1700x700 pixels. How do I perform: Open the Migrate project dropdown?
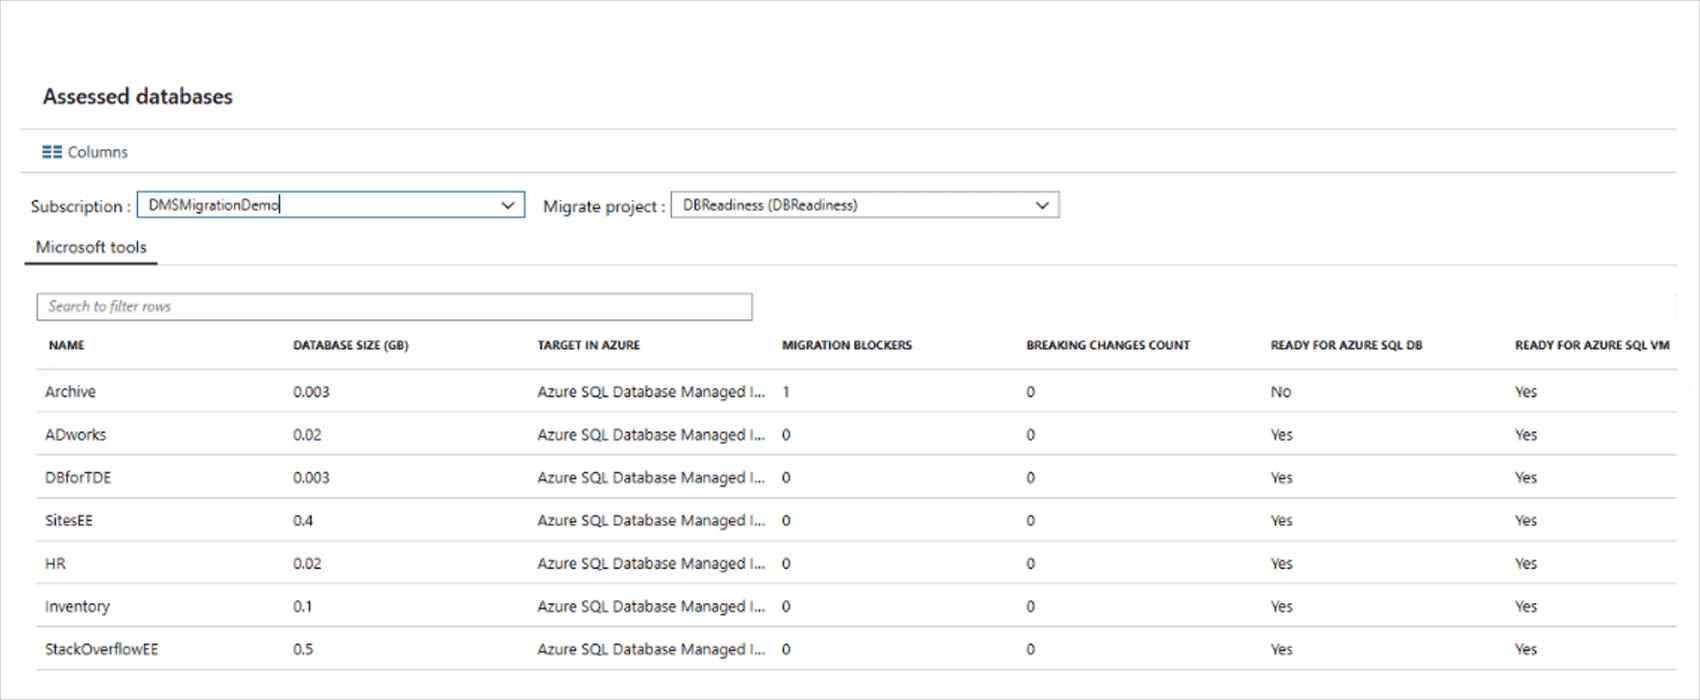tap(865, 205)
